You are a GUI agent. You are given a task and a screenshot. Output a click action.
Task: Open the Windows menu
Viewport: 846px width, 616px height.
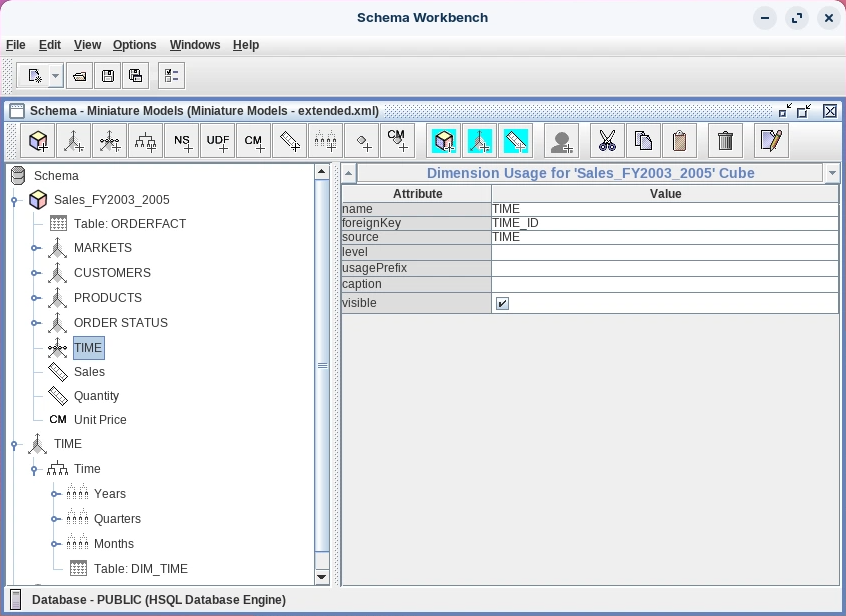pyautogui.click(x=195, y=45)
